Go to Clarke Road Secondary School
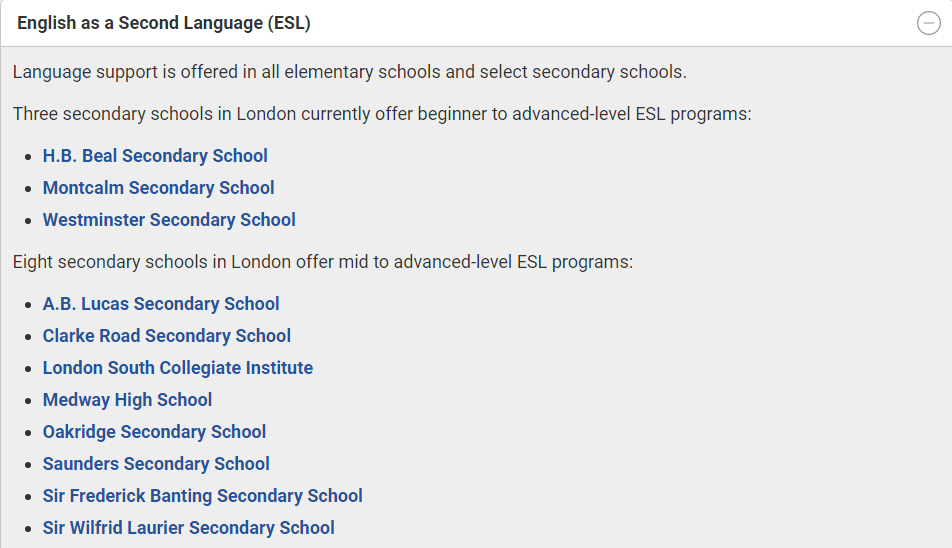Image resolution: width=952 pixels, height=548 pixels. [x=166, y=336]
